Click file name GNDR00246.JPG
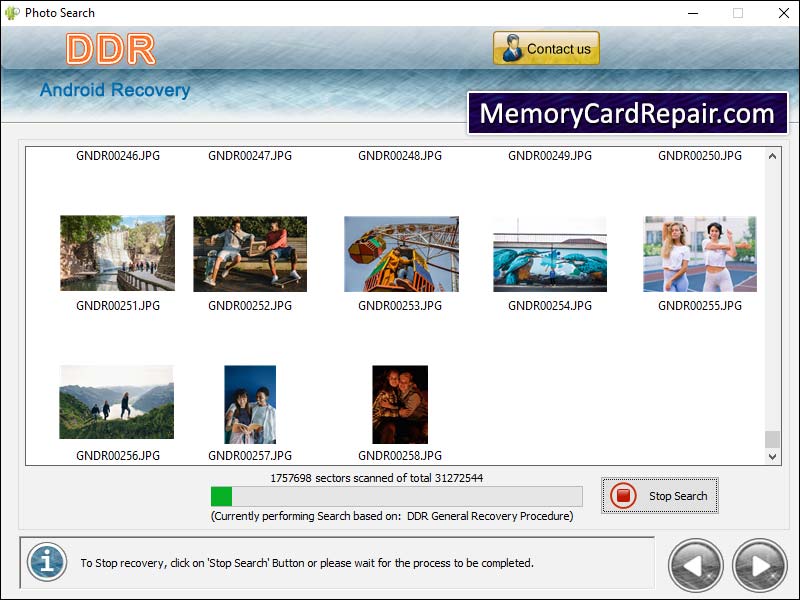The width and height of the screenshot is (800, 600). point(118,156)
